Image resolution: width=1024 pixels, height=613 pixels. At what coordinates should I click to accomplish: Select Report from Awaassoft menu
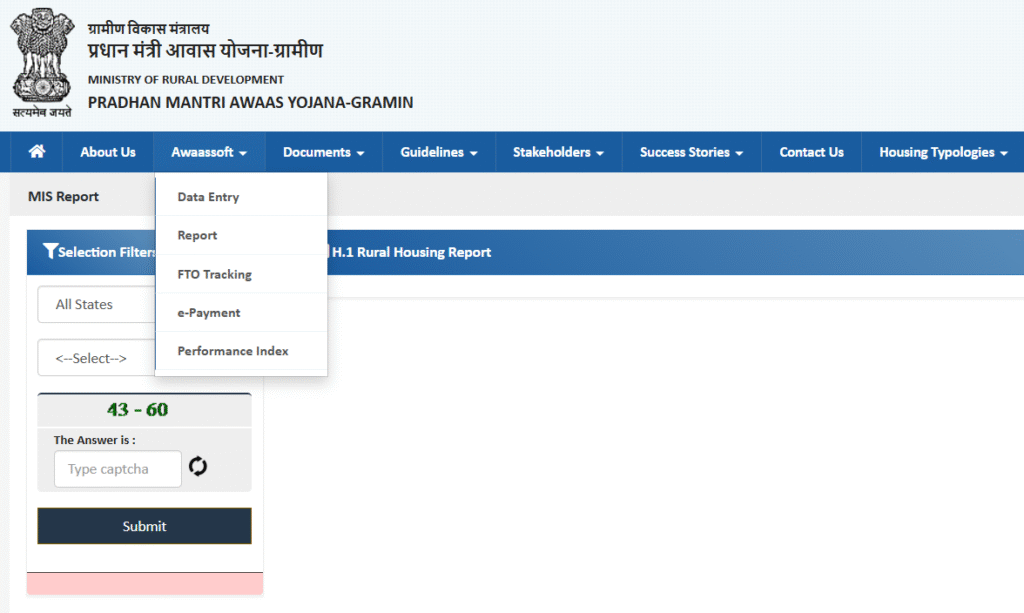241,235
